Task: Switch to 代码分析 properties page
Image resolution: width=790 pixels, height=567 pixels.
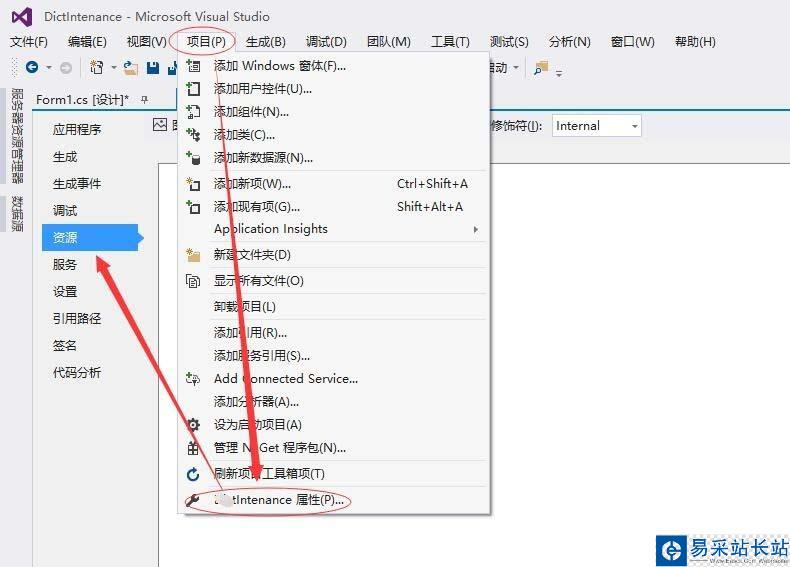Action: pyautogui.click(x=77, y=372)
